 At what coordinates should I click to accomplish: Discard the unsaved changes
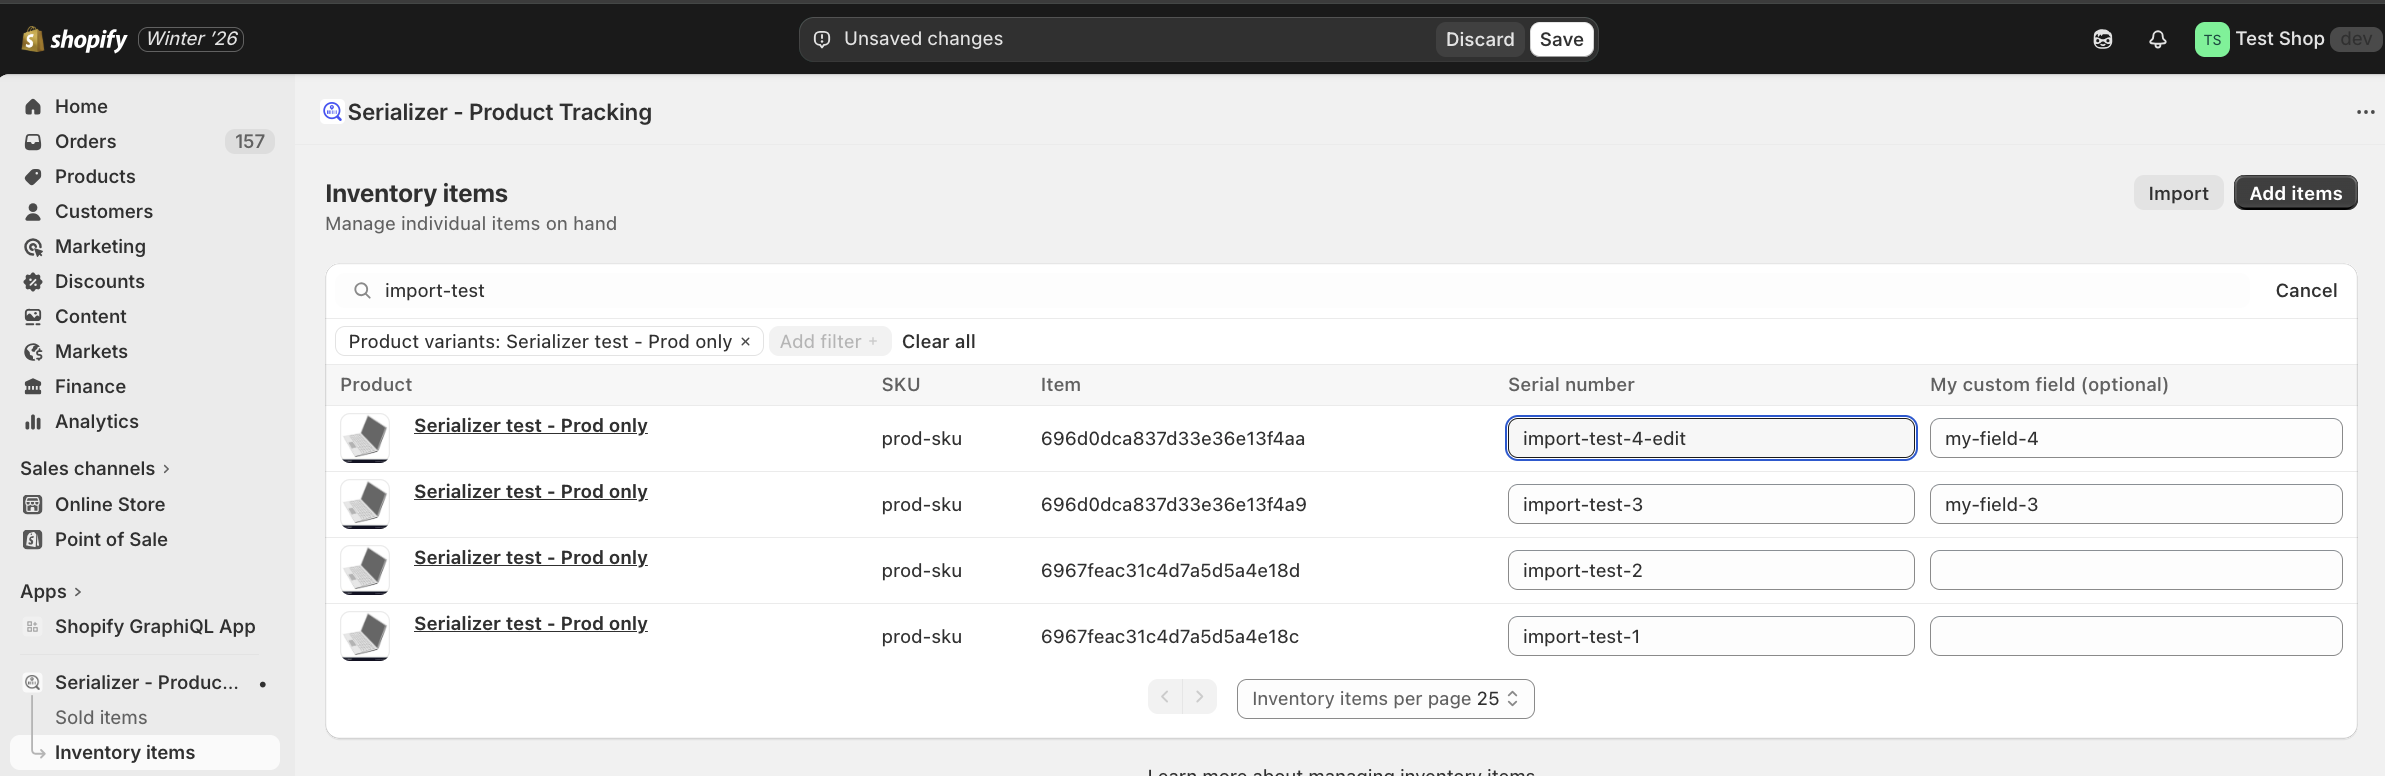click(x=1479, y=39)
